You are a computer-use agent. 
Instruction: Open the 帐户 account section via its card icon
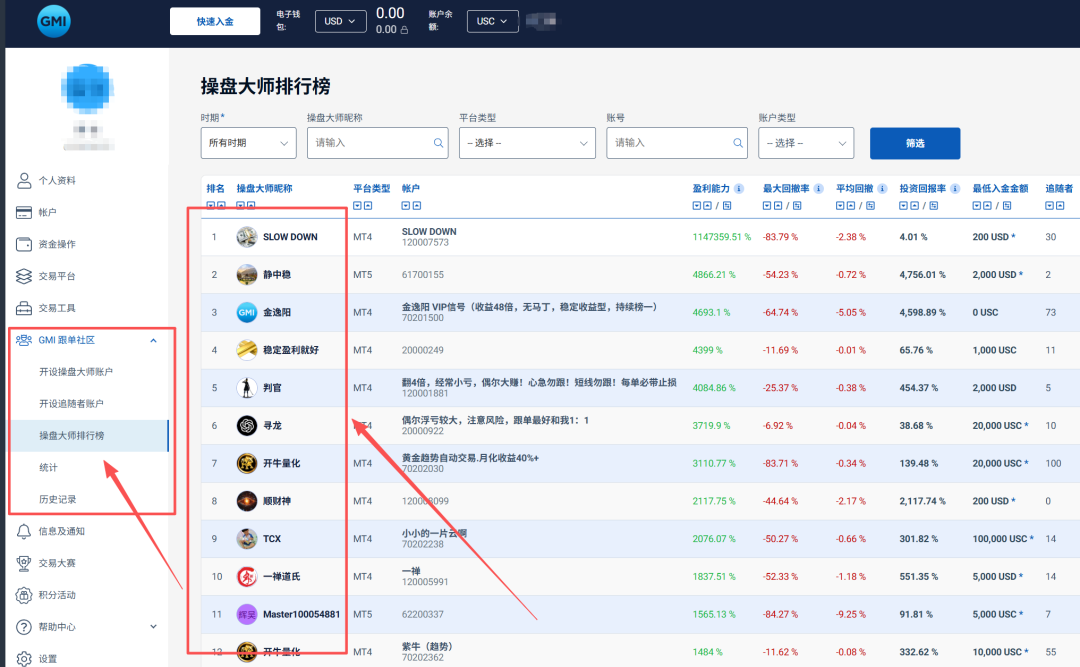pos(24,212)
